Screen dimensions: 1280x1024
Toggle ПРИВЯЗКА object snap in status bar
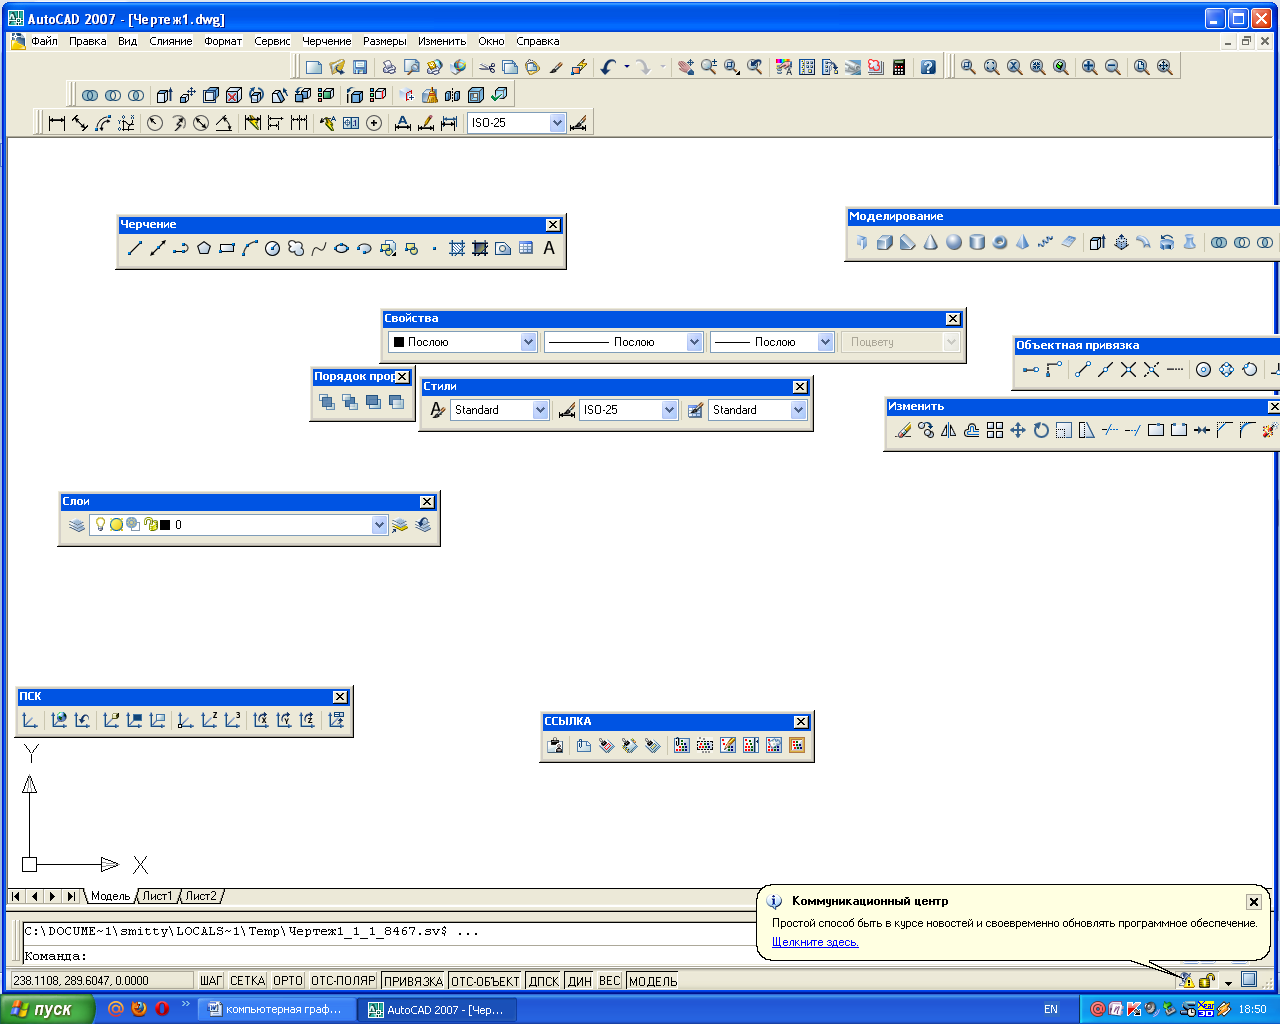tap(413, 981)
